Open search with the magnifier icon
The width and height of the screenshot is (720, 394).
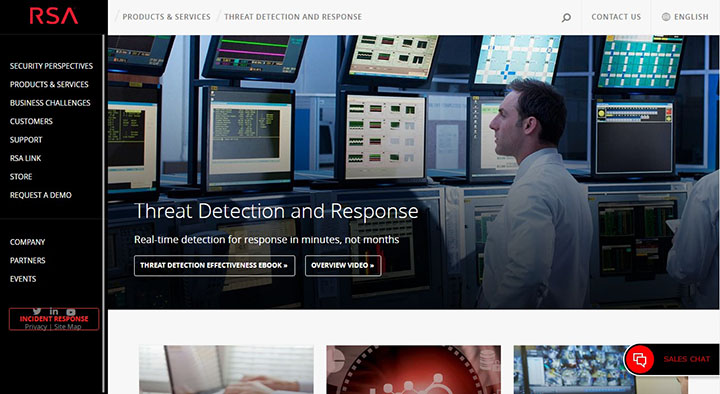point(566,17)
